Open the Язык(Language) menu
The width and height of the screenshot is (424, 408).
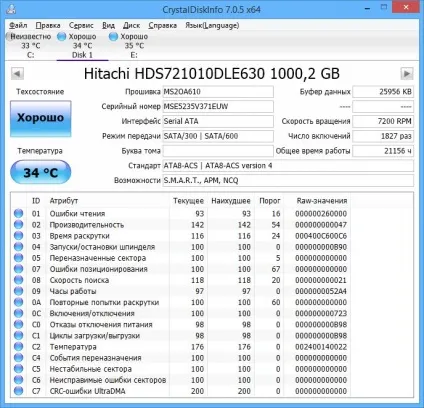tap(212, 25)
